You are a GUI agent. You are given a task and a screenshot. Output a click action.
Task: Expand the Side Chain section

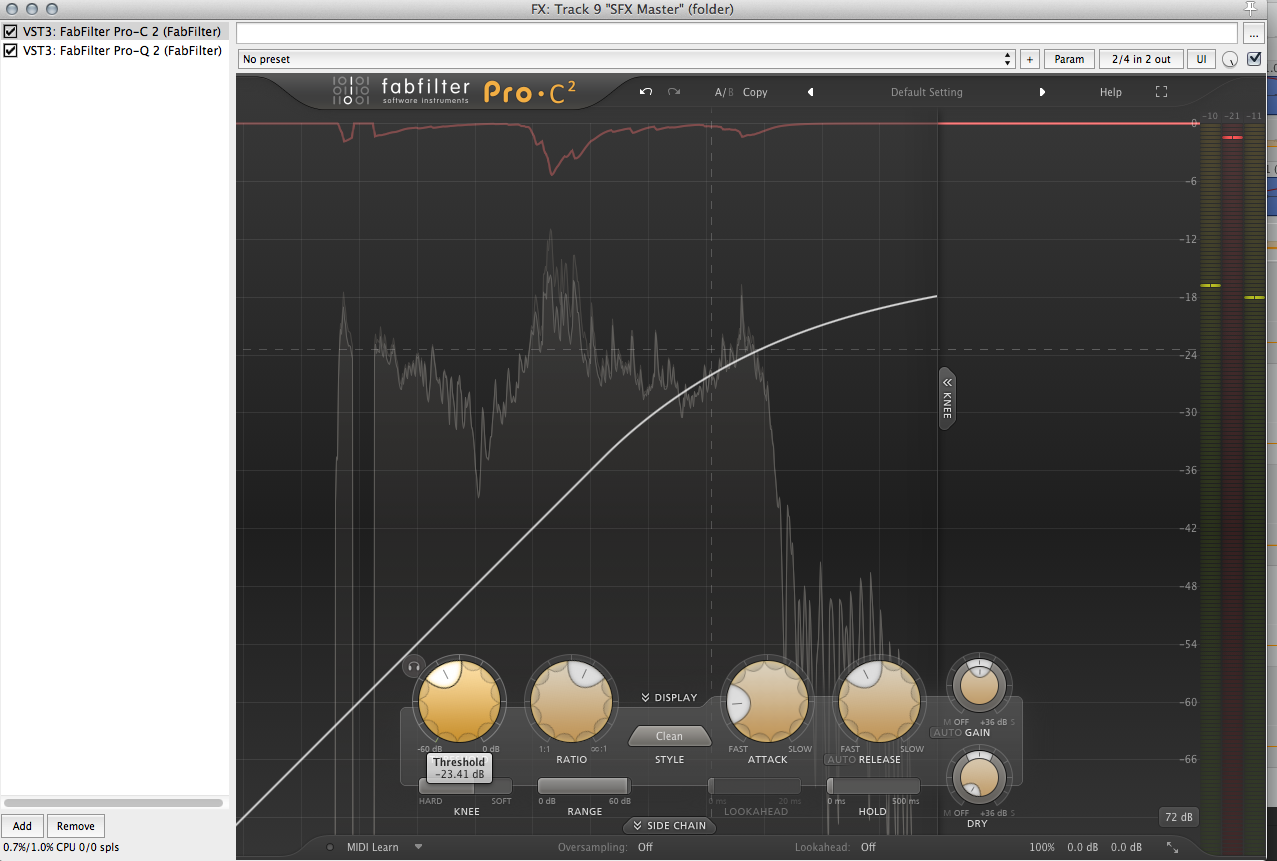point(670,826)
